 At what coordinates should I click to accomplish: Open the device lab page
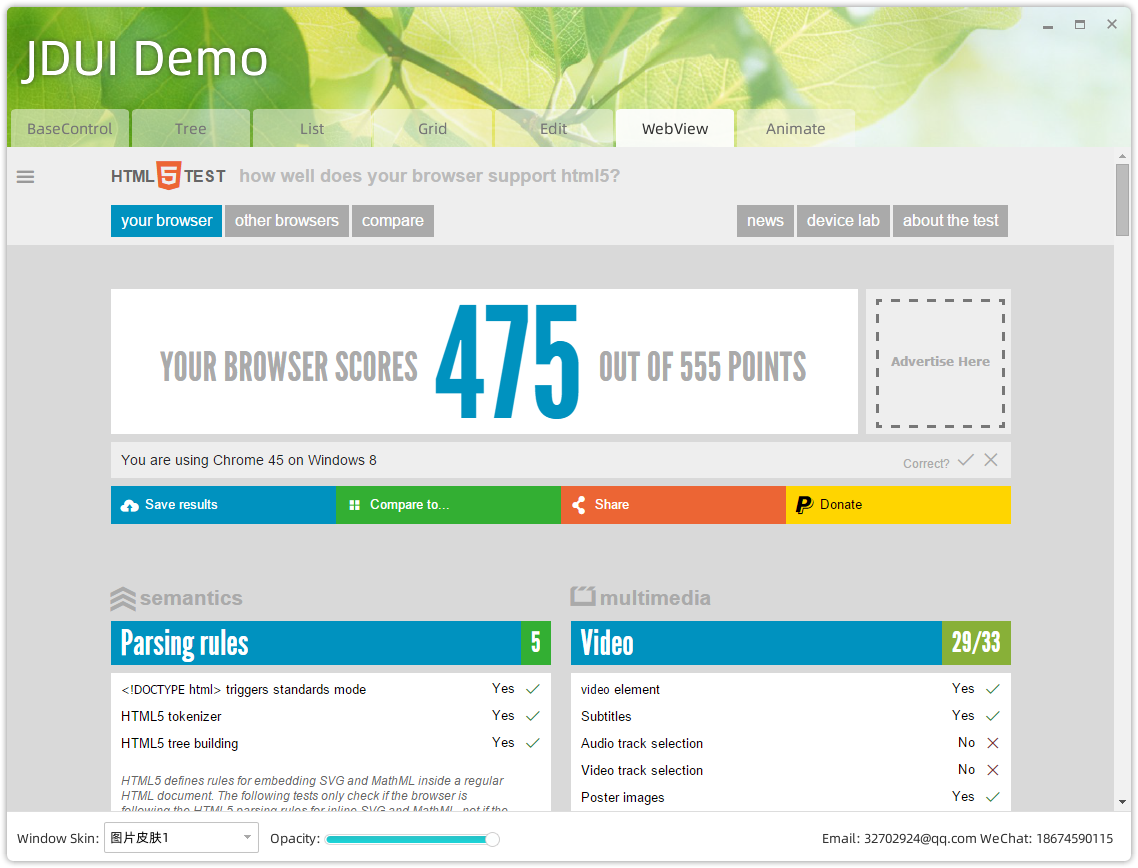point(843,221)
